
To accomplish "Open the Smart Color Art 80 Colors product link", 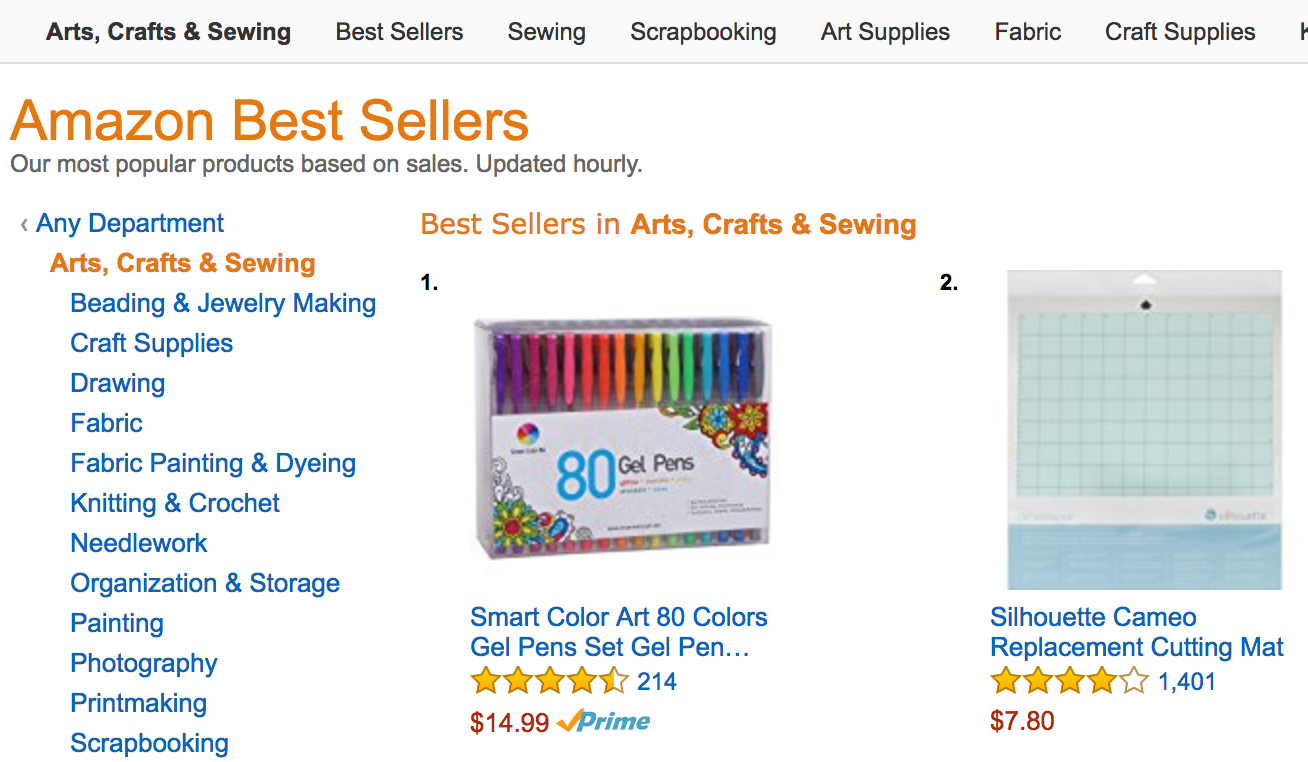I will click(x=618, y=631).
